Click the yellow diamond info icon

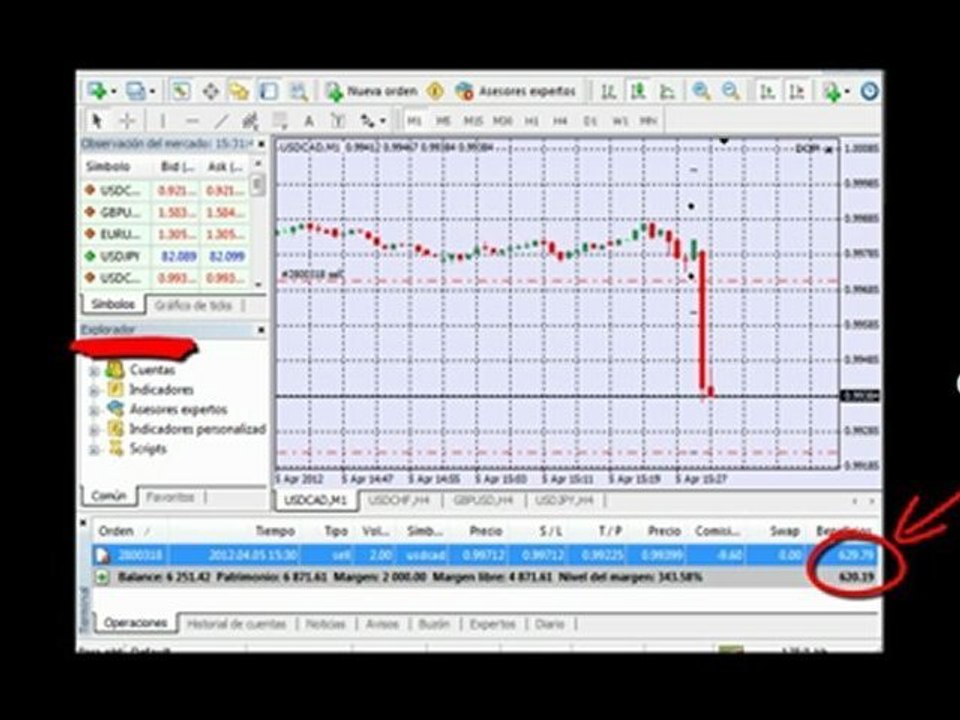point(435,91)
